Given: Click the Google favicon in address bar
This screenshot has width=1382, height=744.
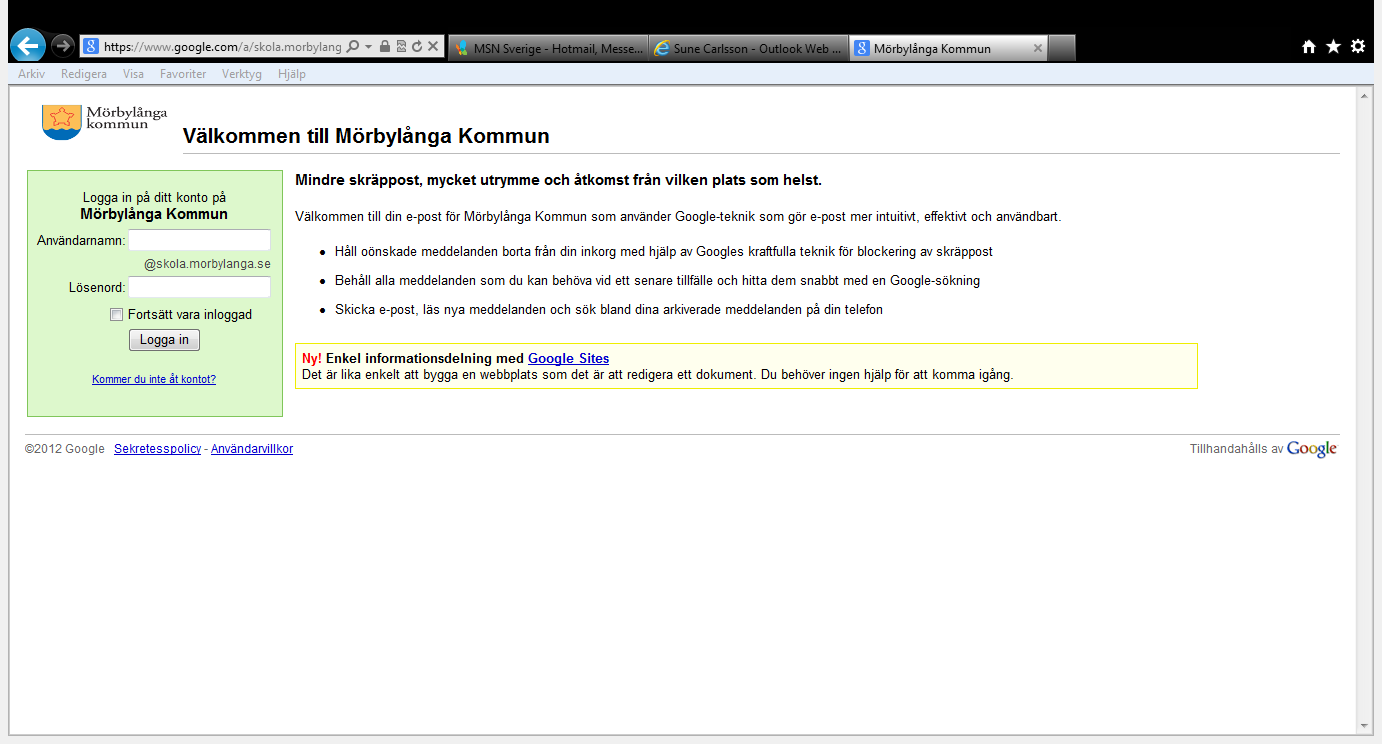Looking at the screenshot, I should 91,47.
